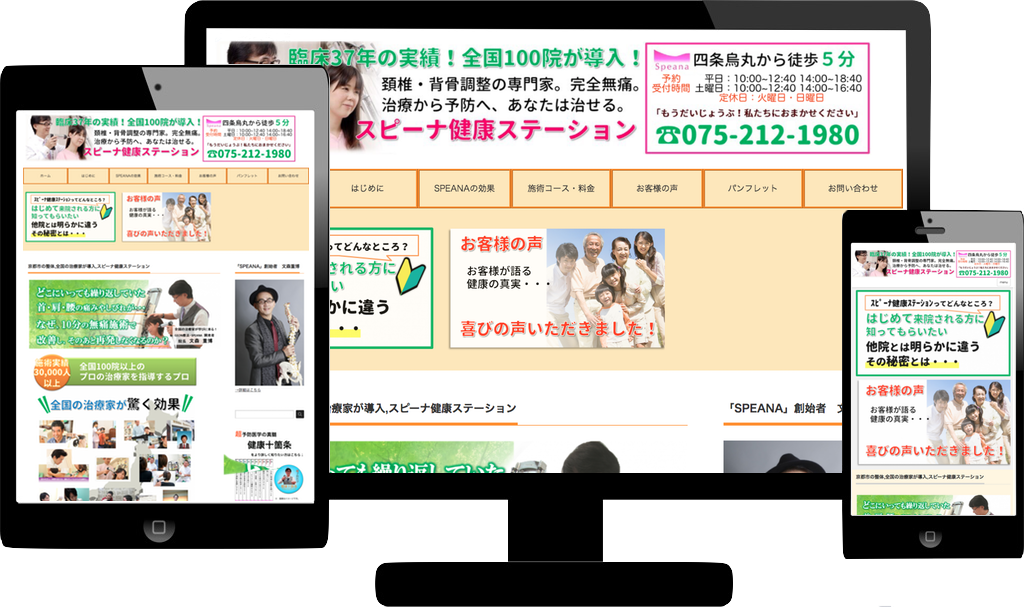Click the search input field on the tablet
Viewport: 1024px width, 607px height.
(x=265, y=414)
